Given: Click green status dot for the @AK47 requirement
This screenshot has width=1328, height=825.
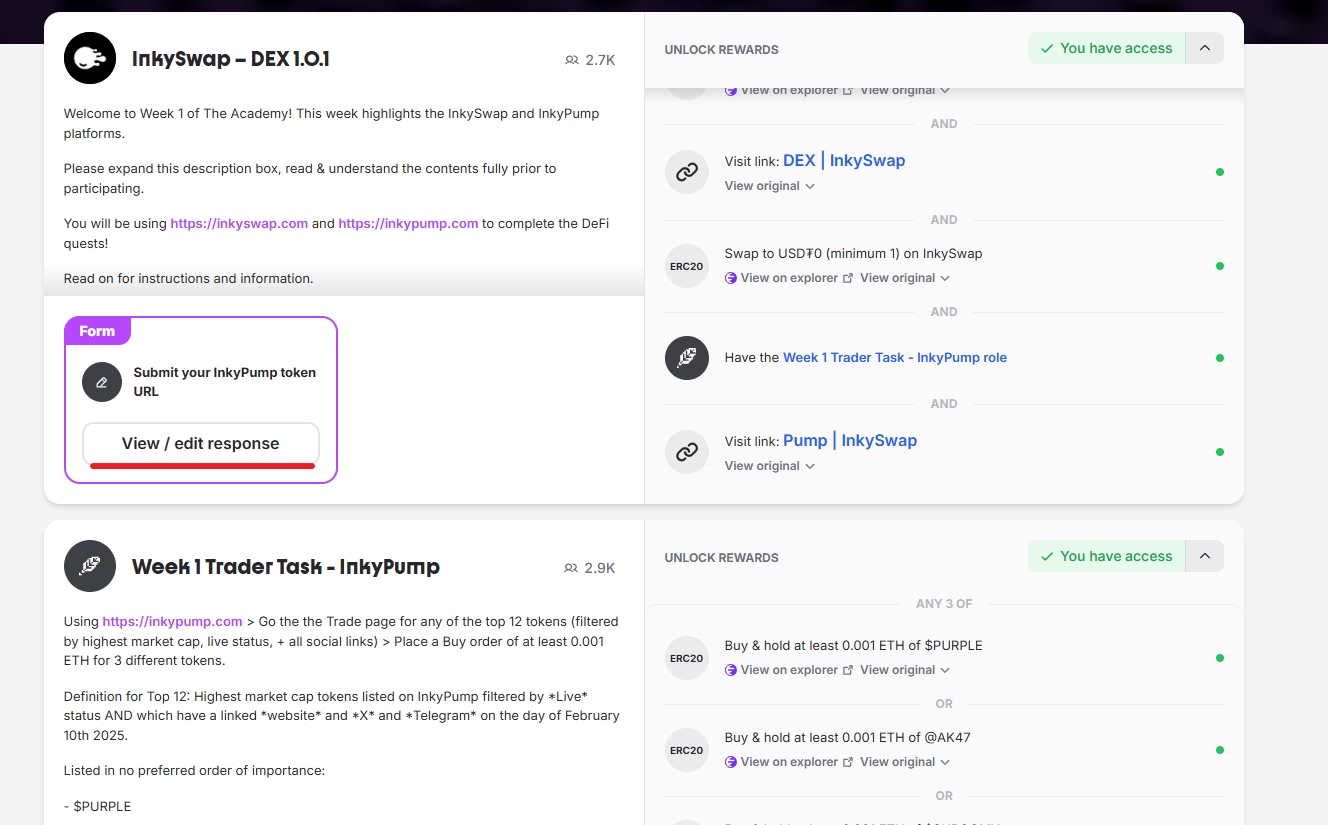Looking at the screenshot, I should (x=1219, y=750).
